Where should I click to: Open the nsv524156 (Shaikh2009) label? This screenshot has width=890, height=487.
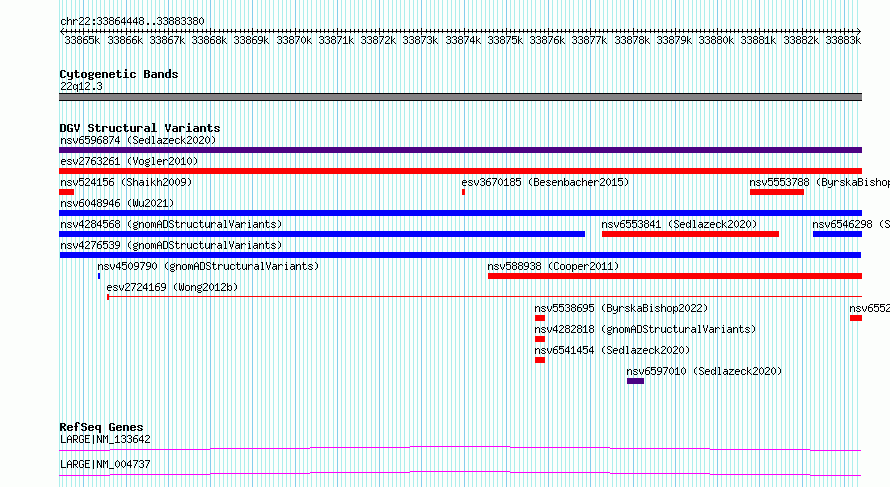[x=126, y=182]
